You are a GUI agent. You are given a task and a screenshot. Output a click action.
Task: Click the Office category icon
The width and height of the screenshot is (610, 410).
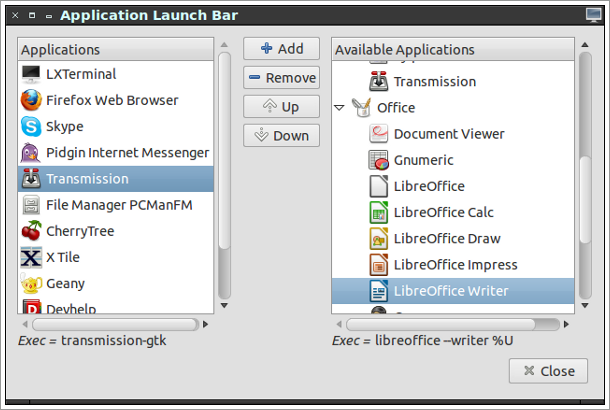coord(361,107)
